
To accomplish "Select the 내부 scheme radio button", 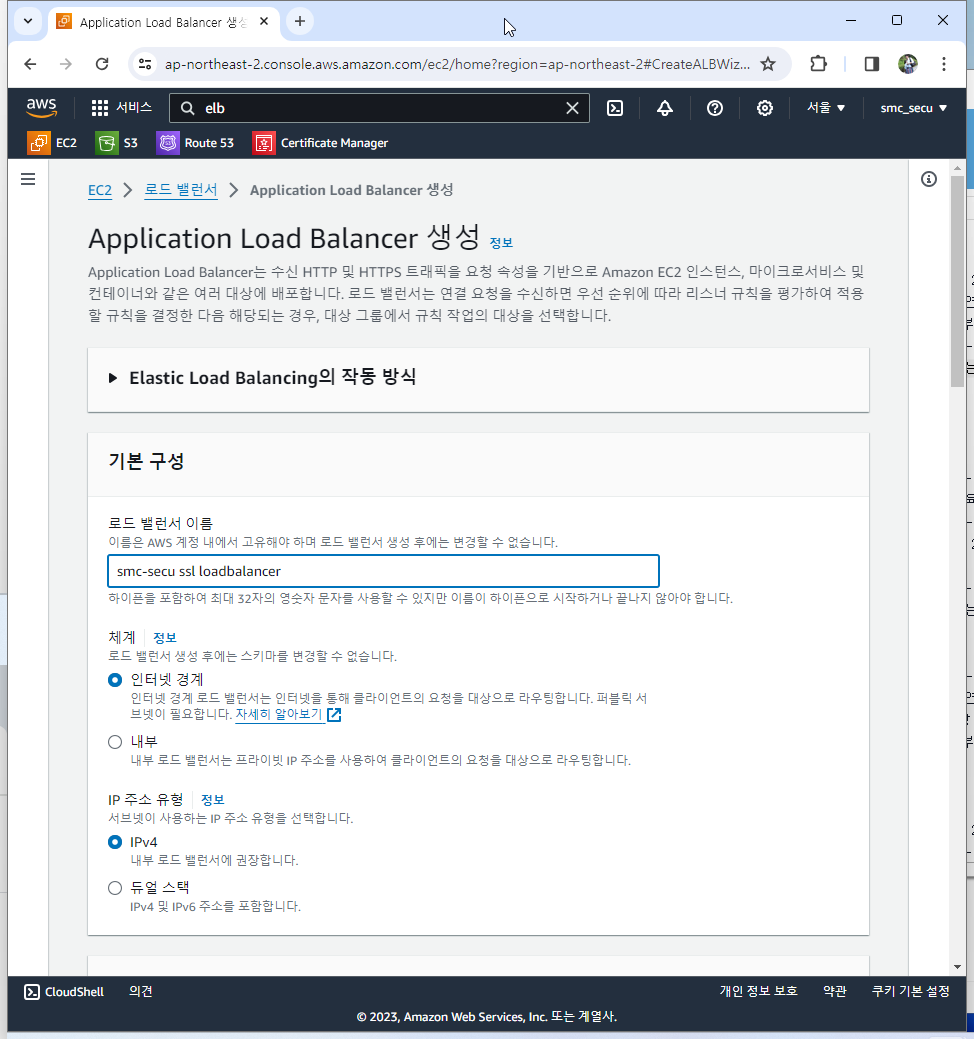I will point(115,742).
